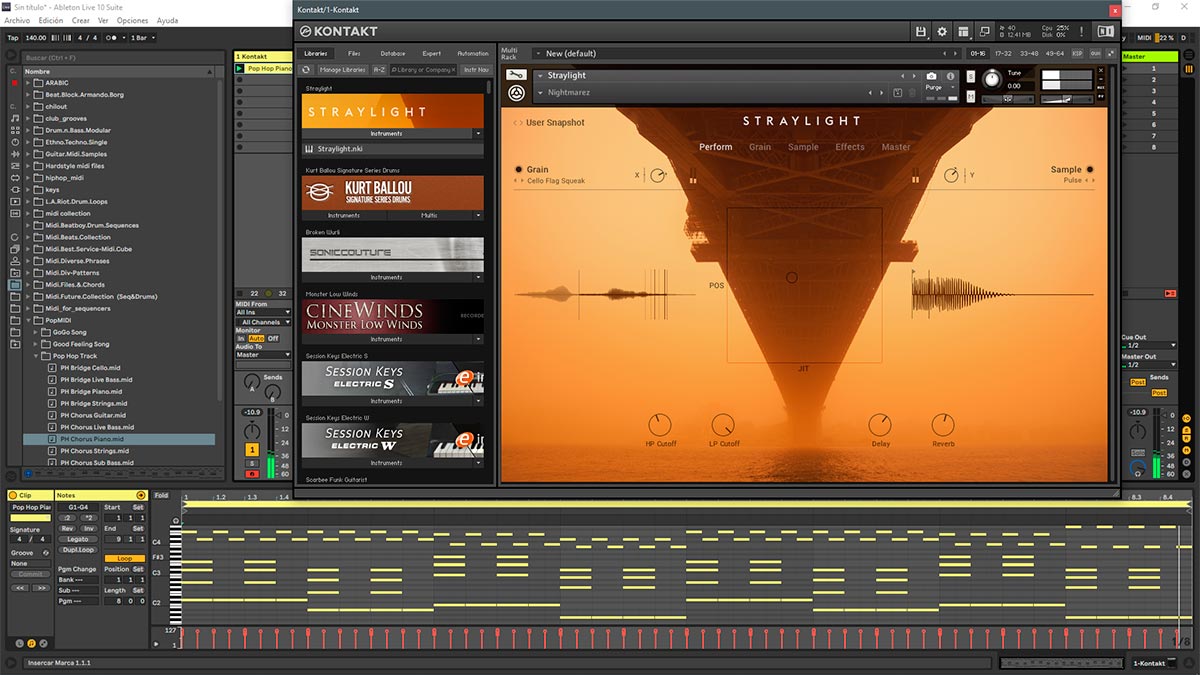Screen dimensions: 1200x675
Task: Click the Legato button in Notes box
Action: point(77,539)
